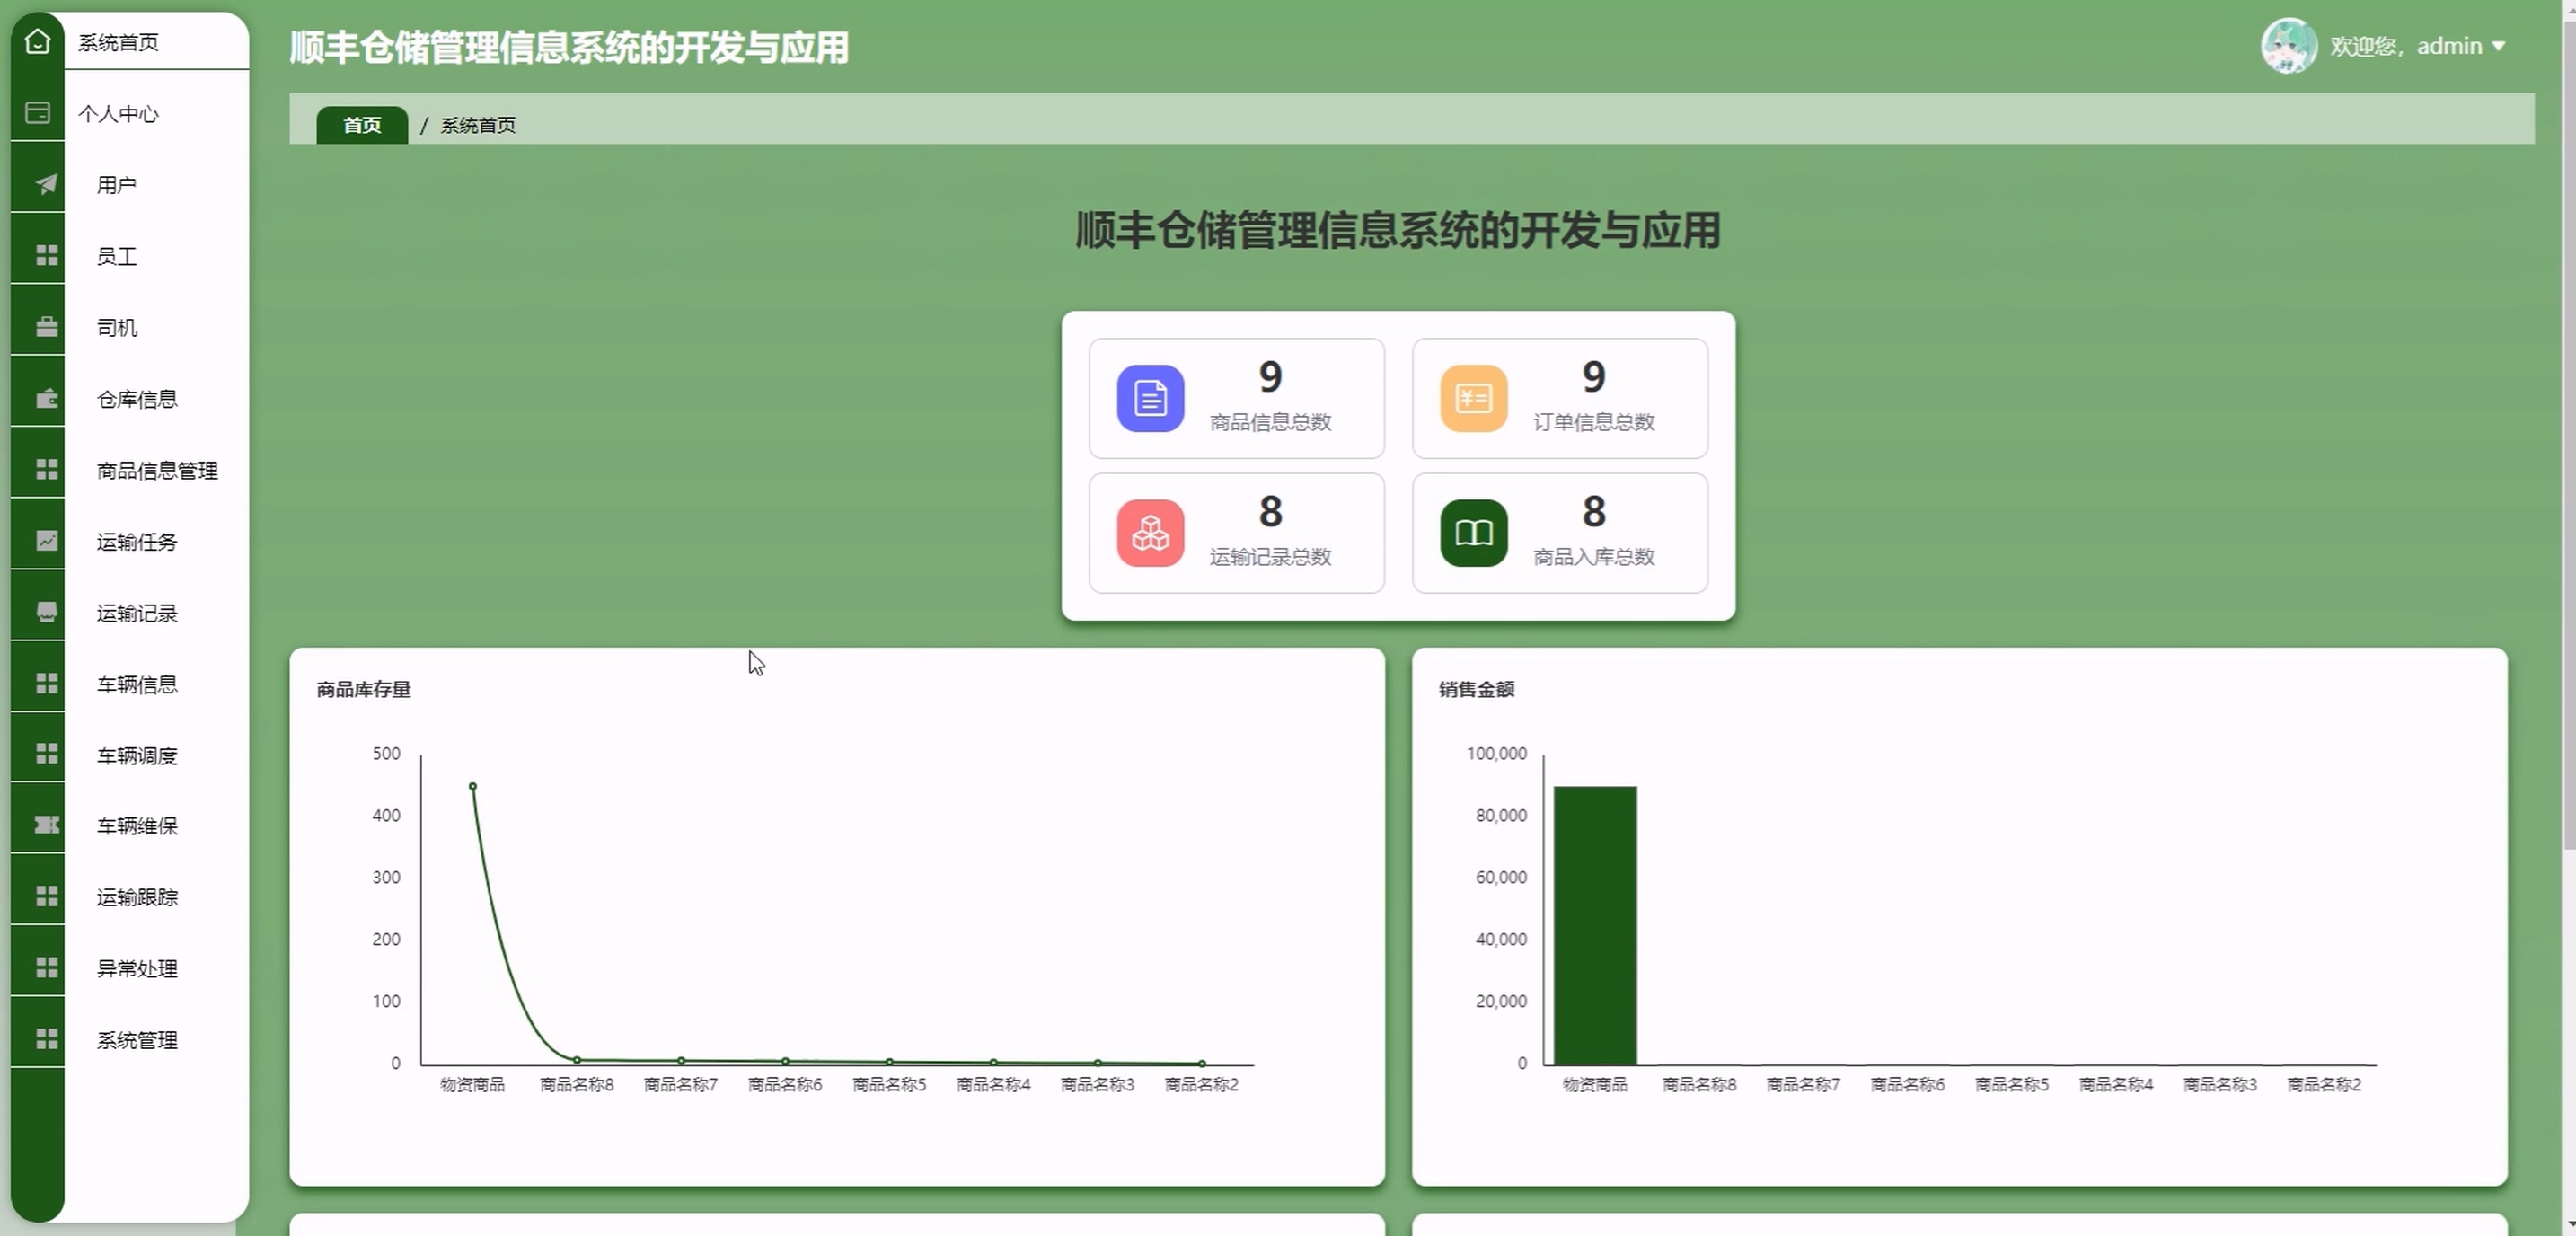
Task: Click the home icon in the sidebar
Action: click(x=37, y=41)
